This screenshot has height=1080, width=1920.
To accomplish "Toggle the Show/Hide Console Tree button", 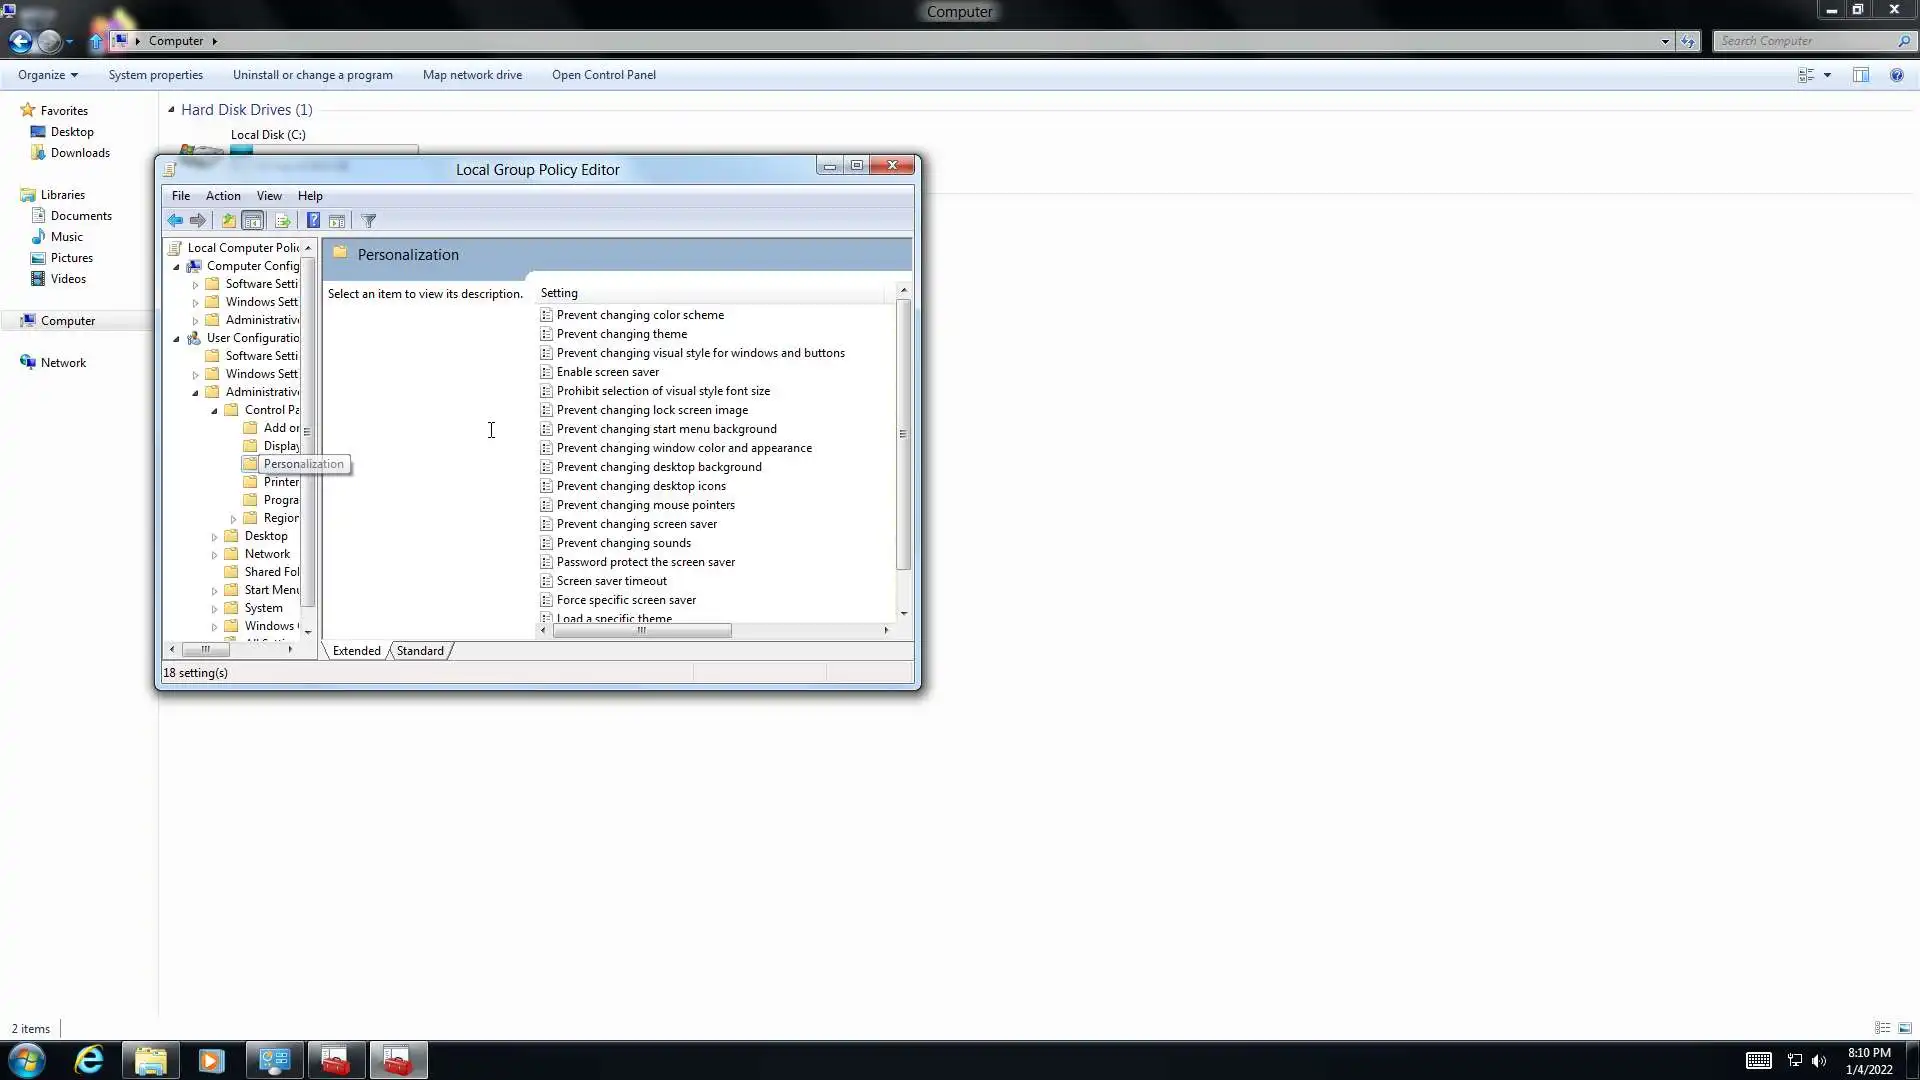I will click(253, 221).
